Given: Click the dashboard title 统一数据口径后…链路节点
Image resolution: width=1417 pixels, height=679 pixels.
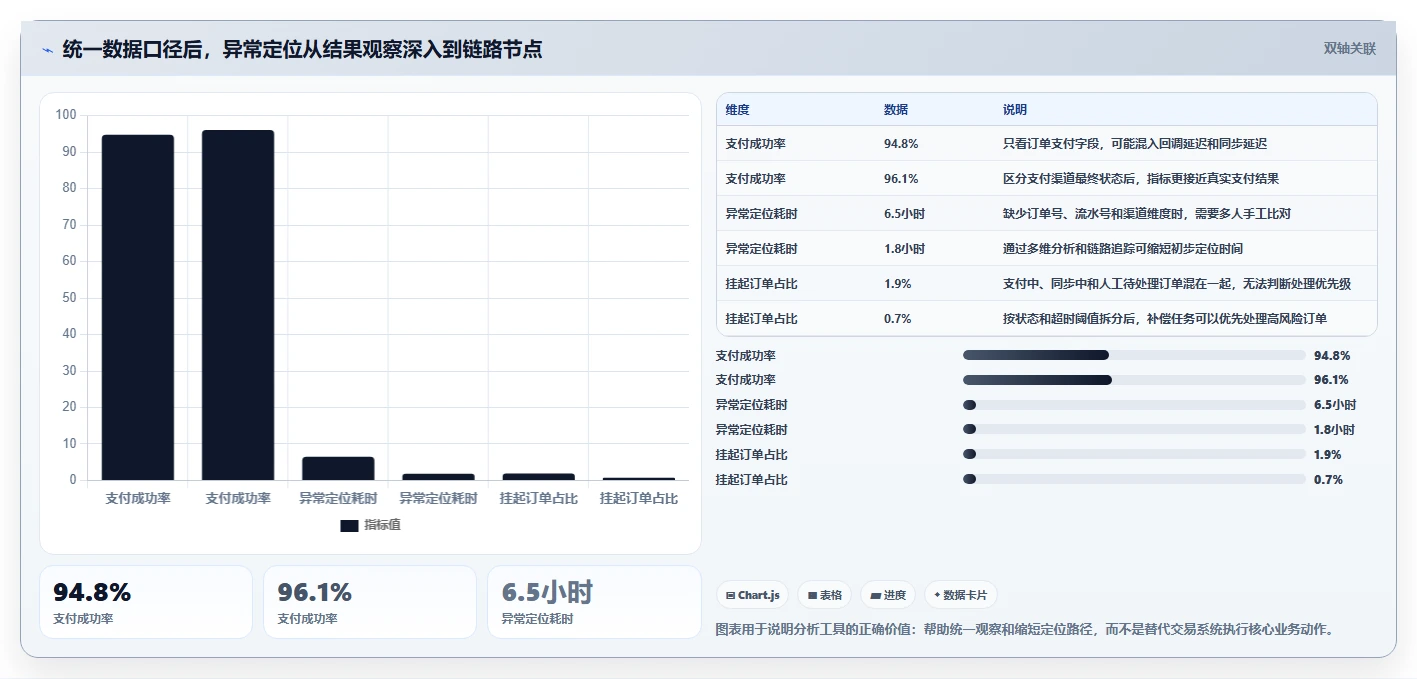Looking at the screenshot, I should tap(302, 49).
